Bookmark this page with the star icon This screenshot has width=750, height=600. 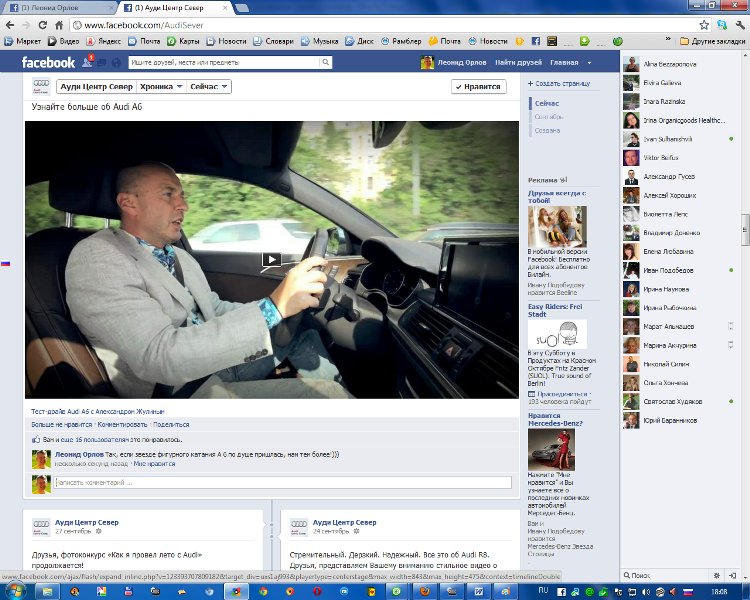tap(704, 25)
